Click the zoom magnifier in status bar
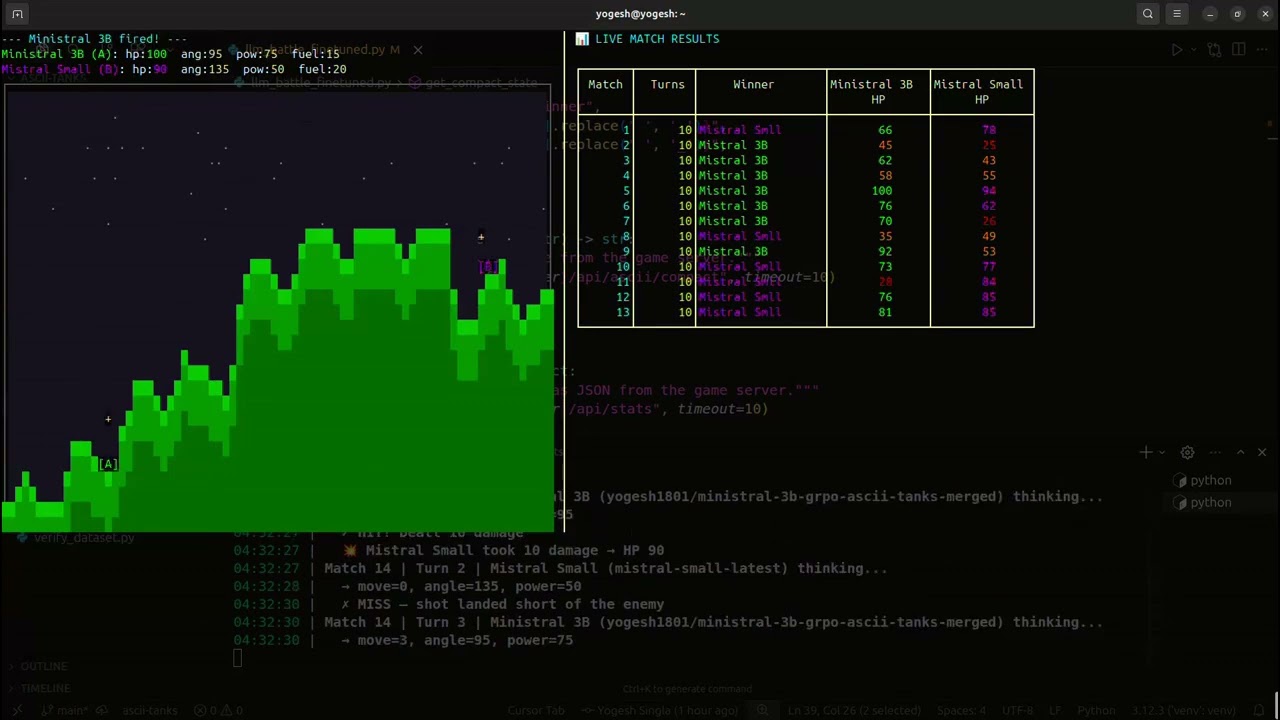 [762, 711]
